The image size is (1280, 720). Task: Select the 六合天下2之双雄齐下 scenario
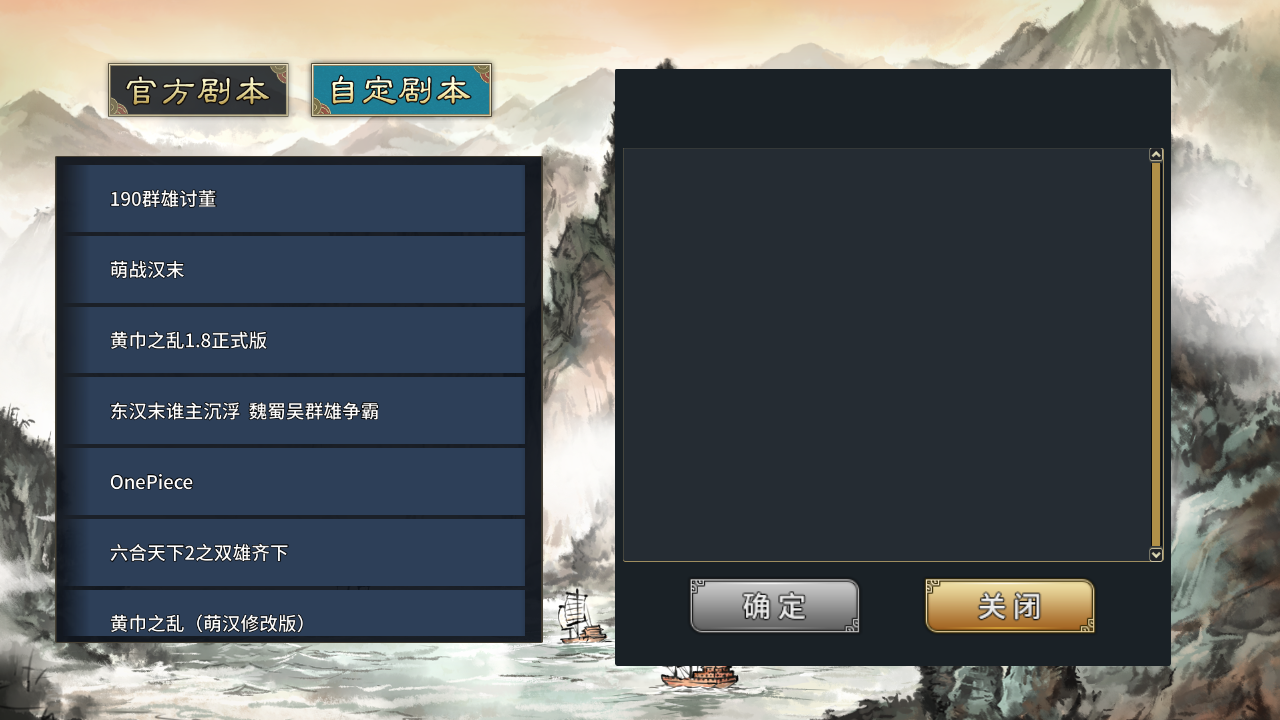[x=296, y=553]
